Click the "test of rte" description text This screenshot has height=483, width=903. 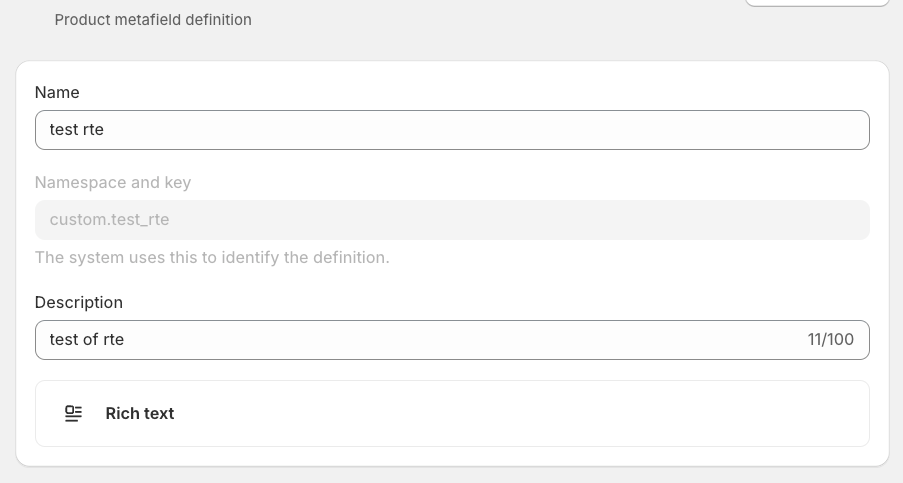coord(87,340)
